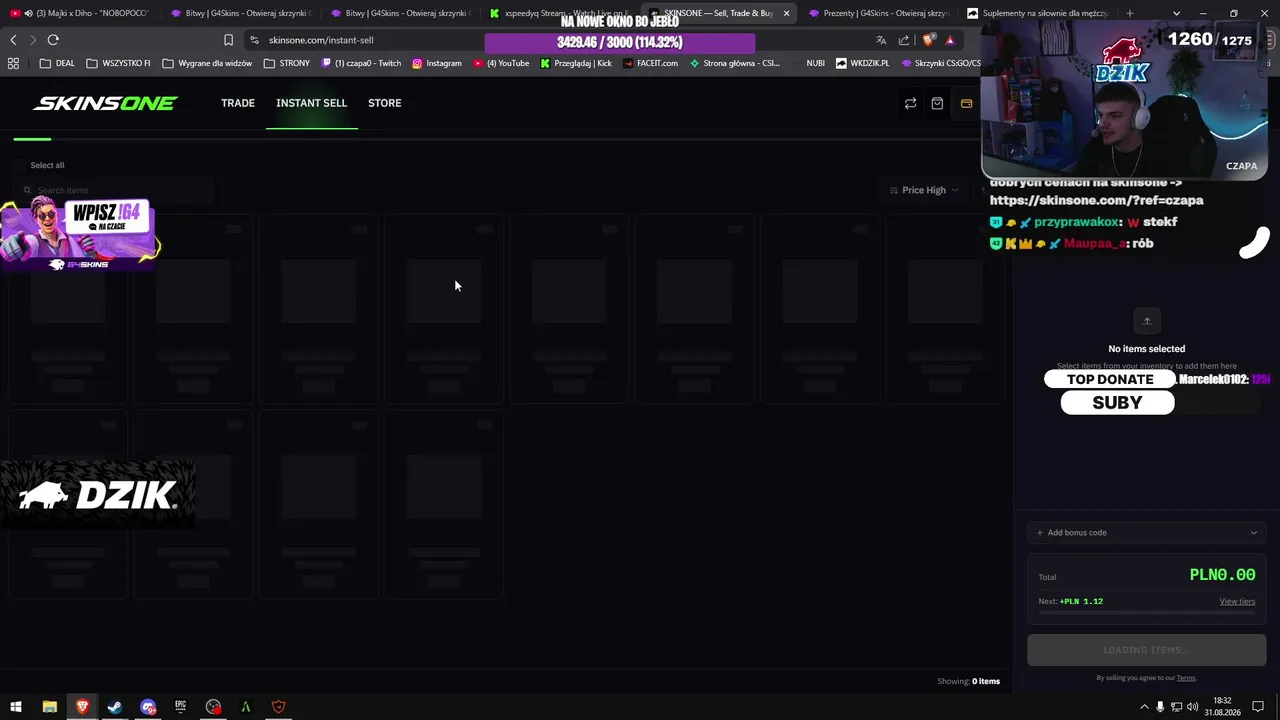Screen dimensions: 1280x720
Task: Open Steam from the taskbar
Action: [115, 707]
